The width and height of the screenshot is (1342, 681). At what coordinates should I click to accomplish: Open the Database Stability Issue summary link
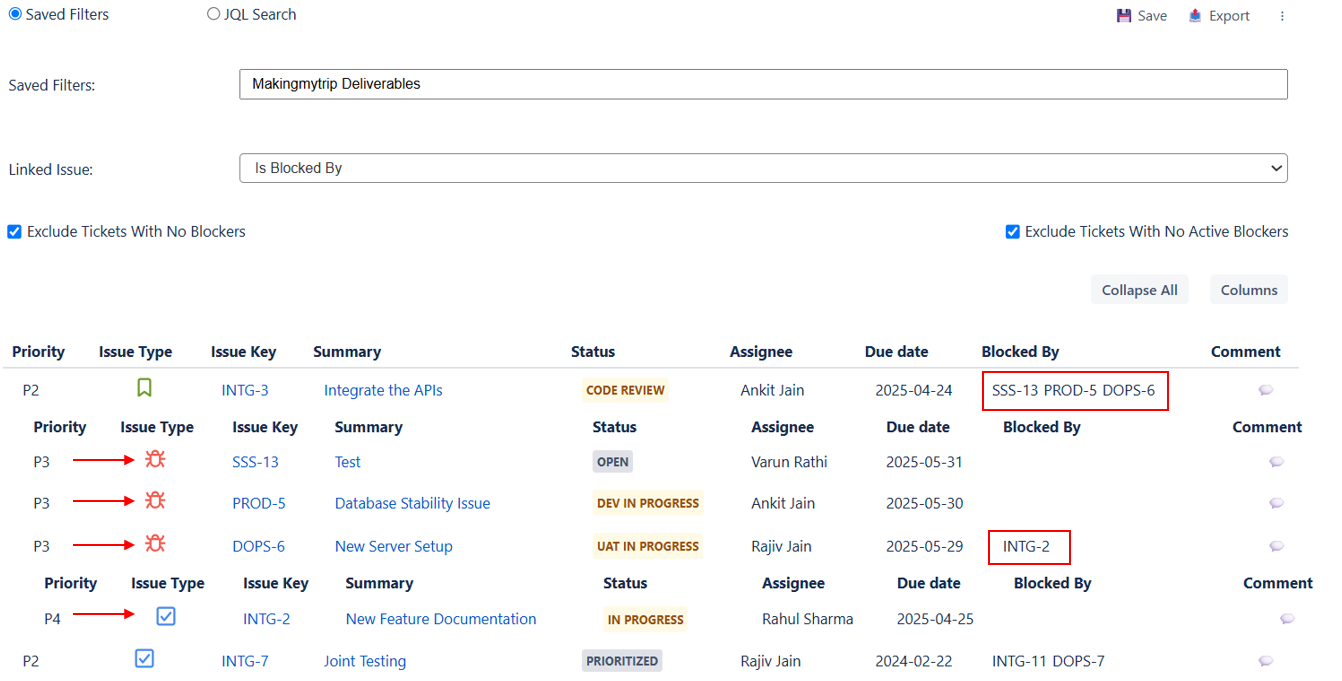tap(412, 503)
